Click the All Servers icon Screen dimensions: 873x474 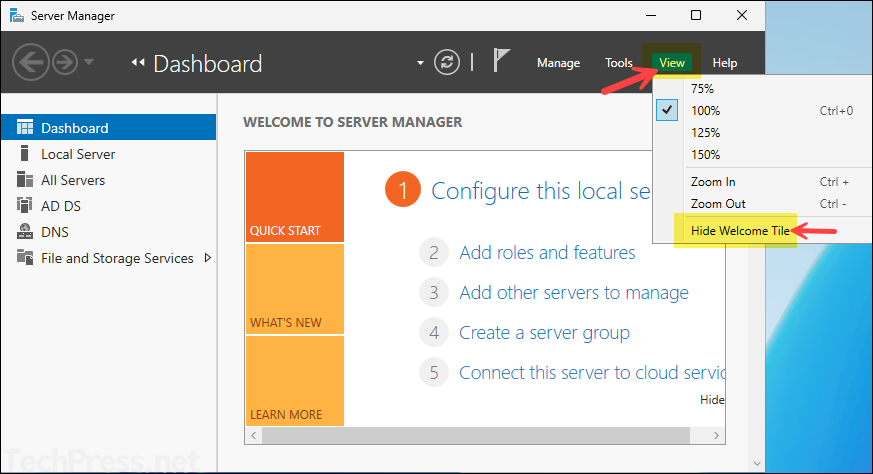pos(25,179)
